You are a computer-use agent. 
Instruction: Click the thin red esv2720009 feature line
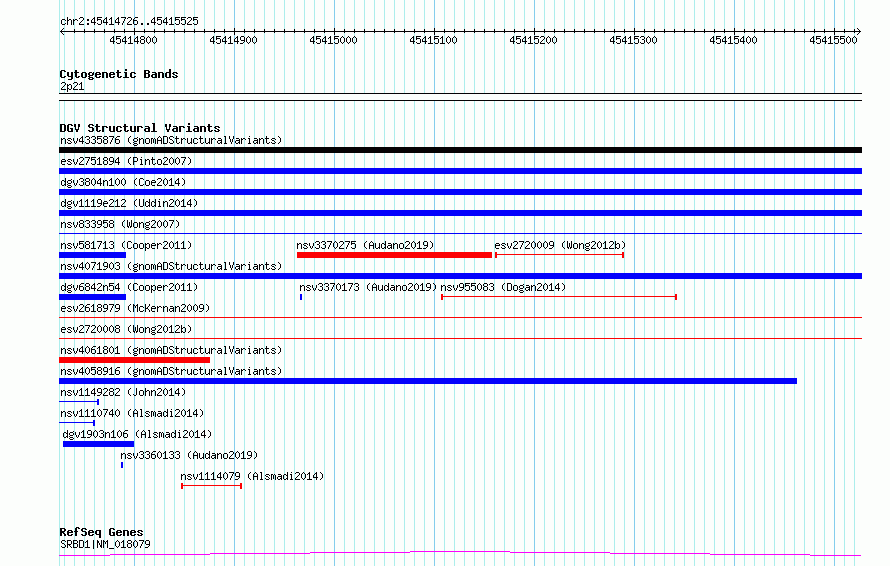(x=560, y=255)
